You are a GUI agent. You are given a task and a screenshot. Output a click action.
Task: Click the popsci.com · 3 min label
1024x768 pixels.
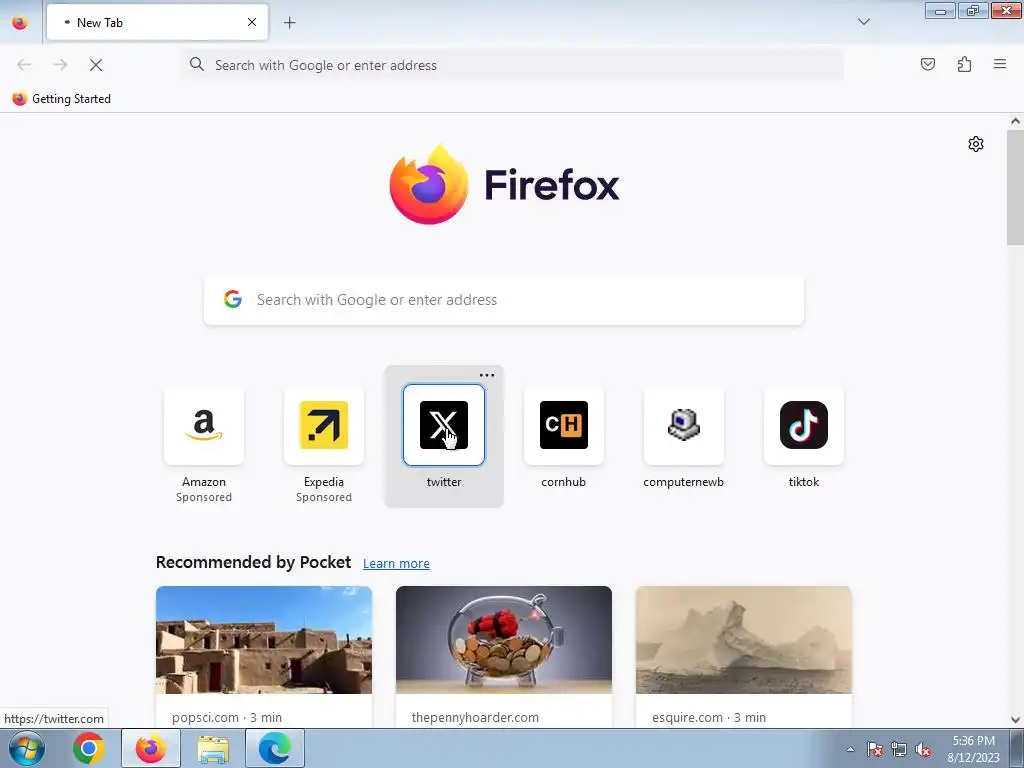coord(227,717)
